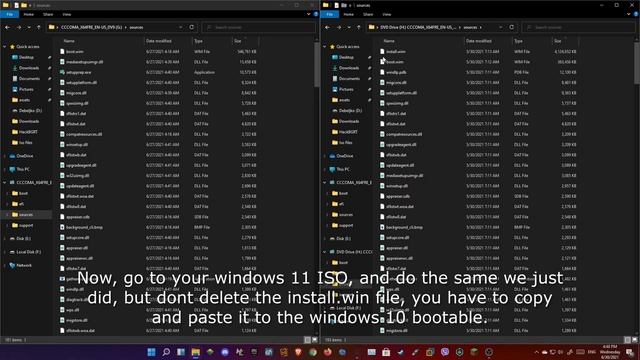Open File menu in left window

pyautogui.click(x=10, y=14)
